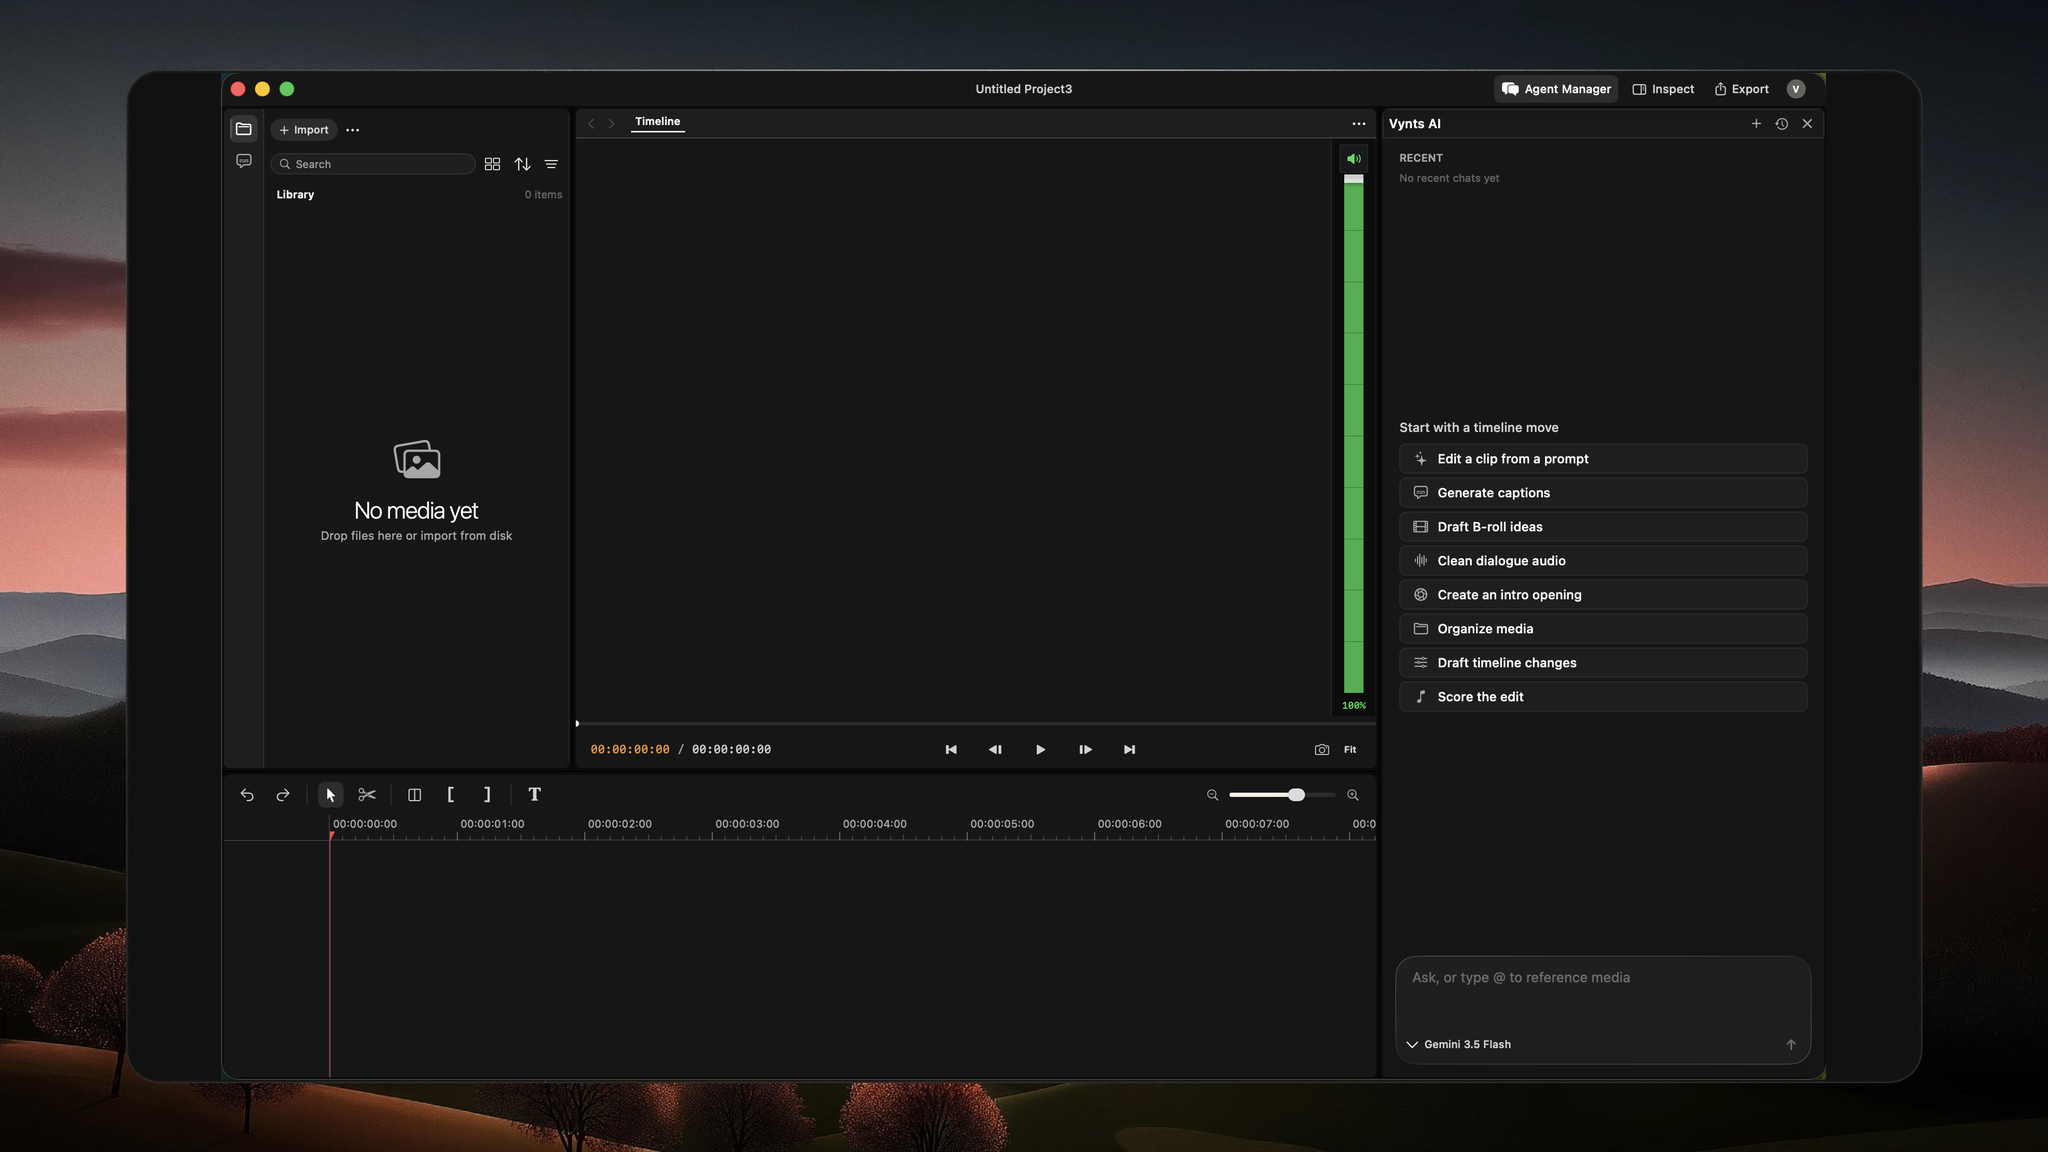Choose Score the edit suggestion
The width and height of the screenshot is (2048, 1152).
(1603, 697)
